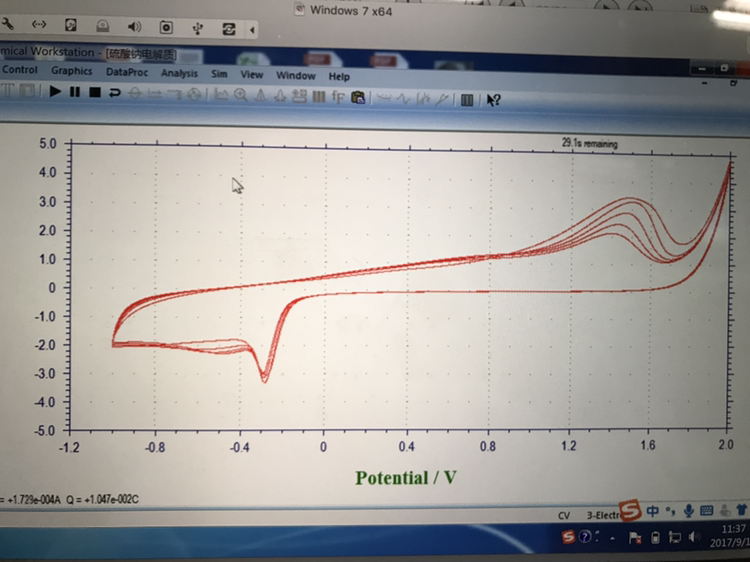This screenshot has height=562, width=750.
Task: Click the Run experiment play button
Action: [x=55, y=91]
